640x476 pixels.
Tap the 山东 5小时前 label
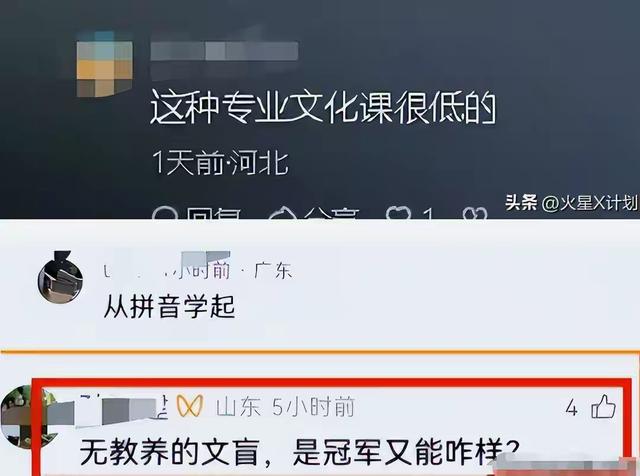click(x=285, y=407)
